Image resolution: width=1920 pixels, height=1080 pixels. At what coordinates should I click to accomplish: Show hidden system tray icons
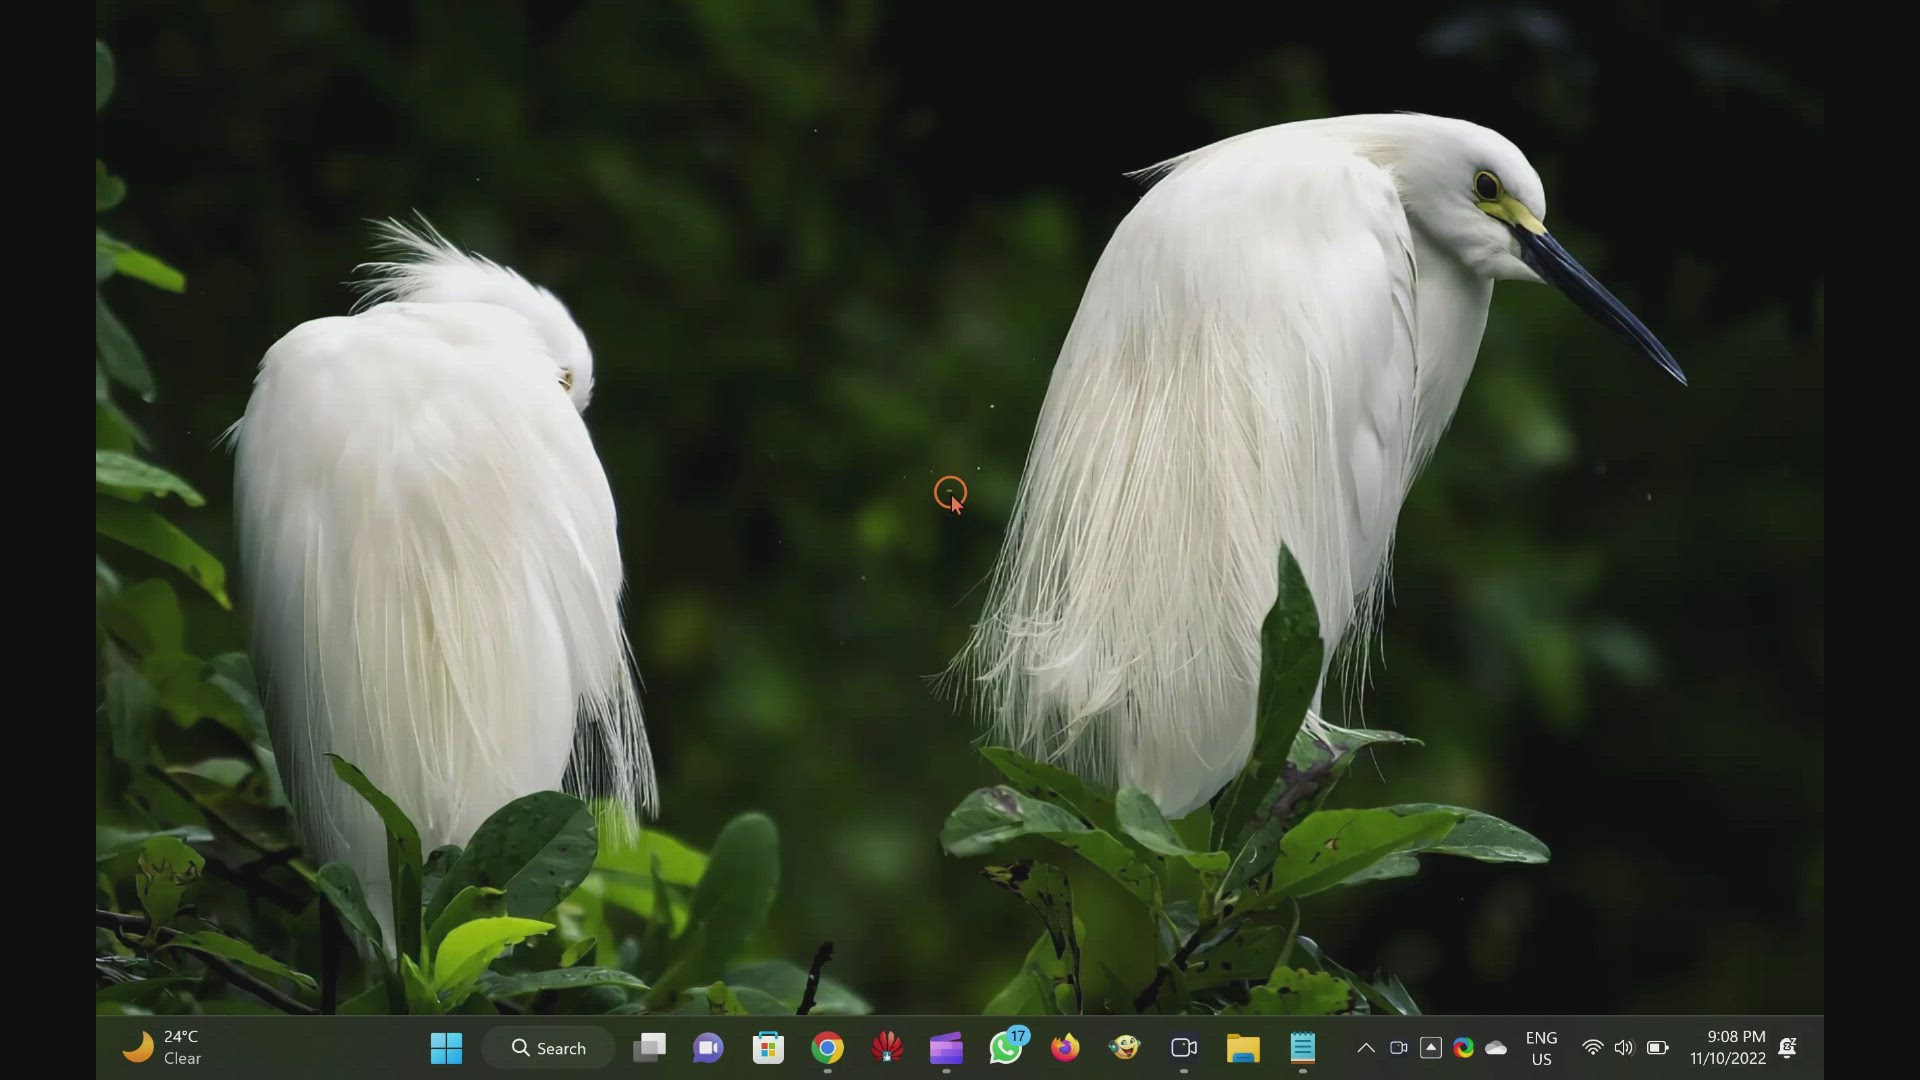1365,1048
